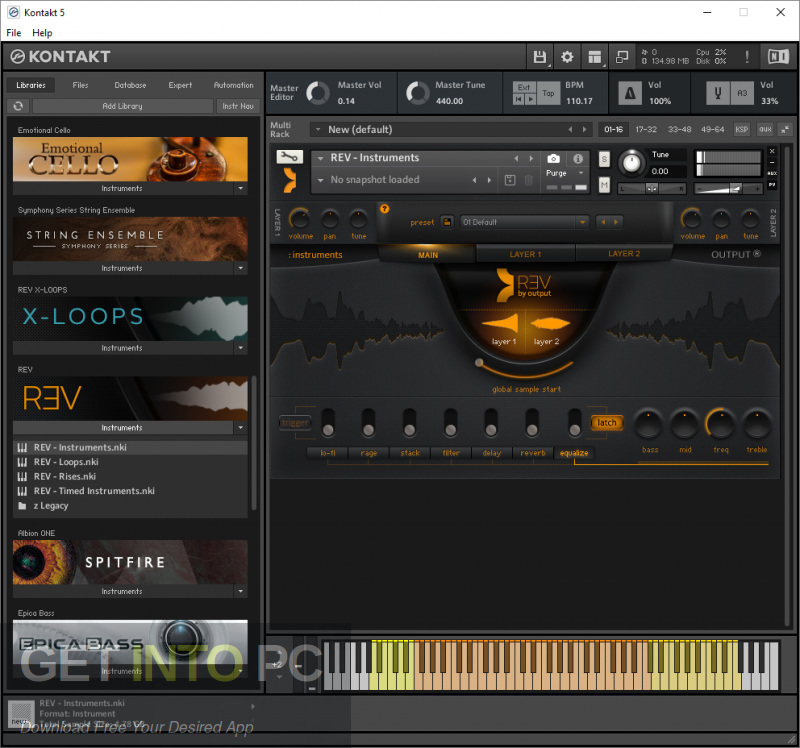Click the orange help question mark
This screenshot has height=748, width=800.
pyautogui.click(x=385, y=209)
